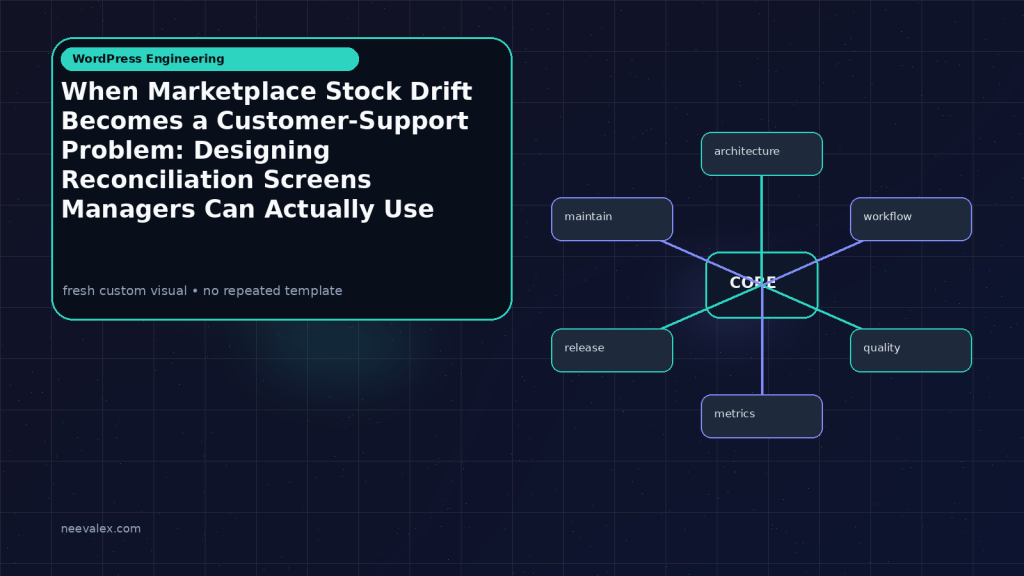
Task: Select the workflow node box
Action: click(x=910, y=219)
